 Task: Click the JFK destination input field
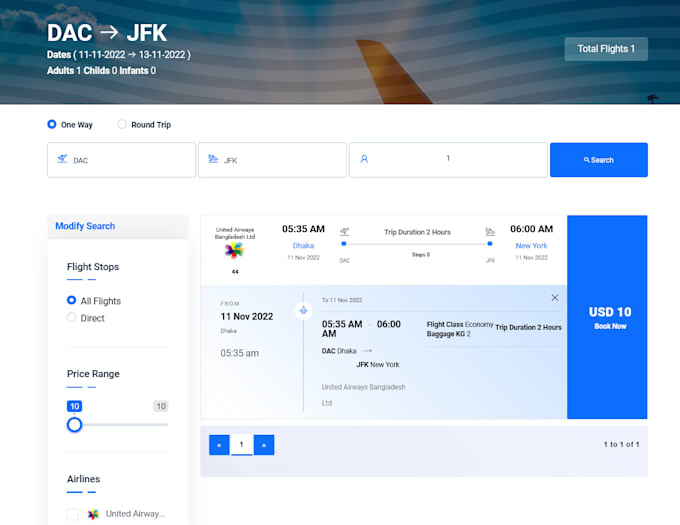pos(272,160)
